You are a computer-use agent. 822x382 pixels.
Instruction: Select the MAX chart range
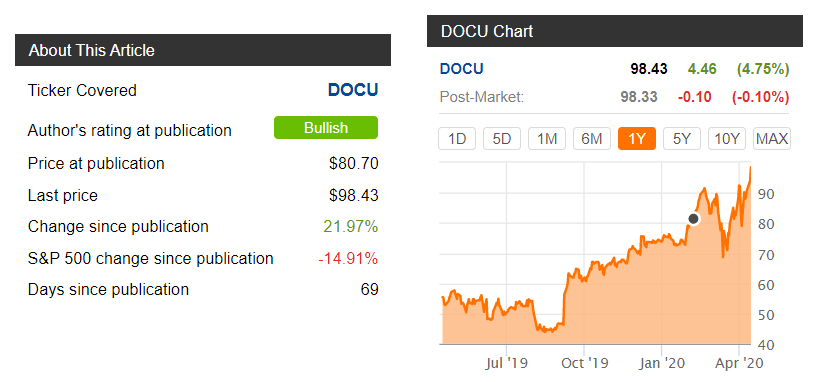pyautogui.click(x=772, y=139)
